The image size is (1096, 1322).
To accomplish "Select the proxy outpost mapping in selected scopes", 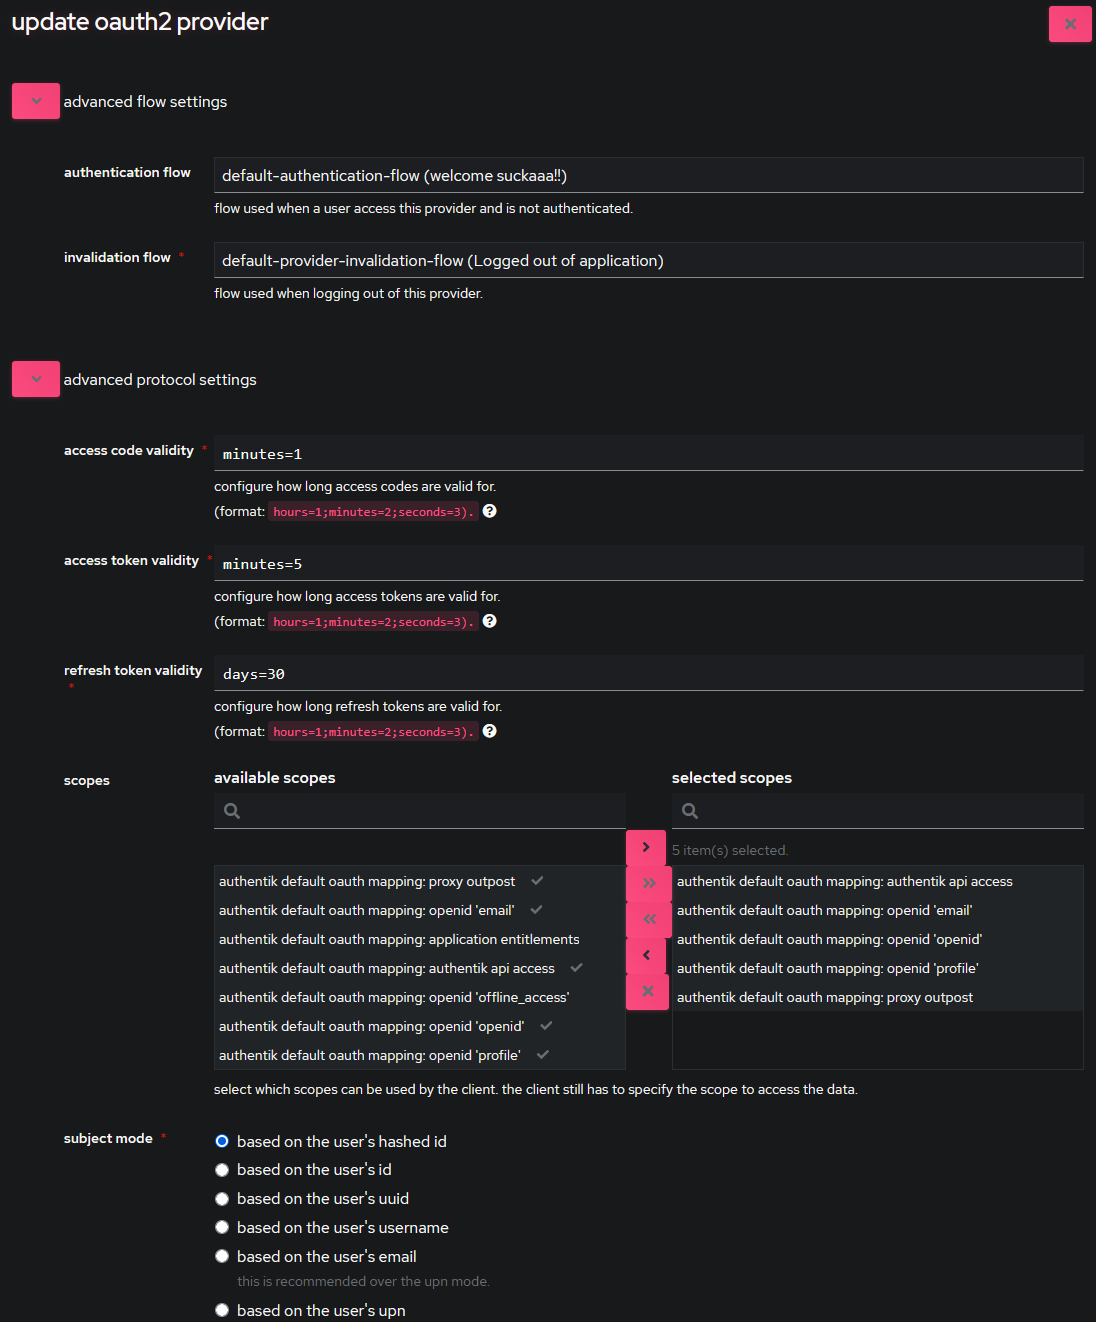I will (x=825, y=997).
